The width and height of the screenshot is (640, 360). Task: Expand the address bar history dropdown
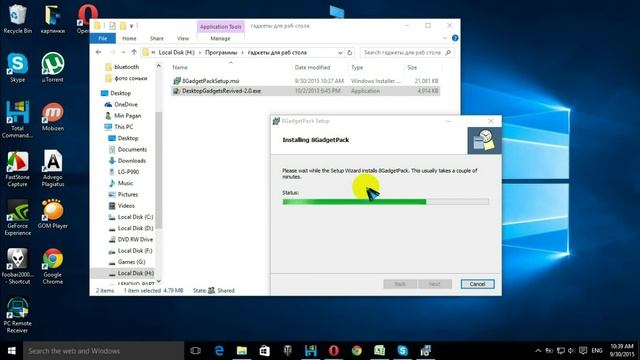pos(340,53)
